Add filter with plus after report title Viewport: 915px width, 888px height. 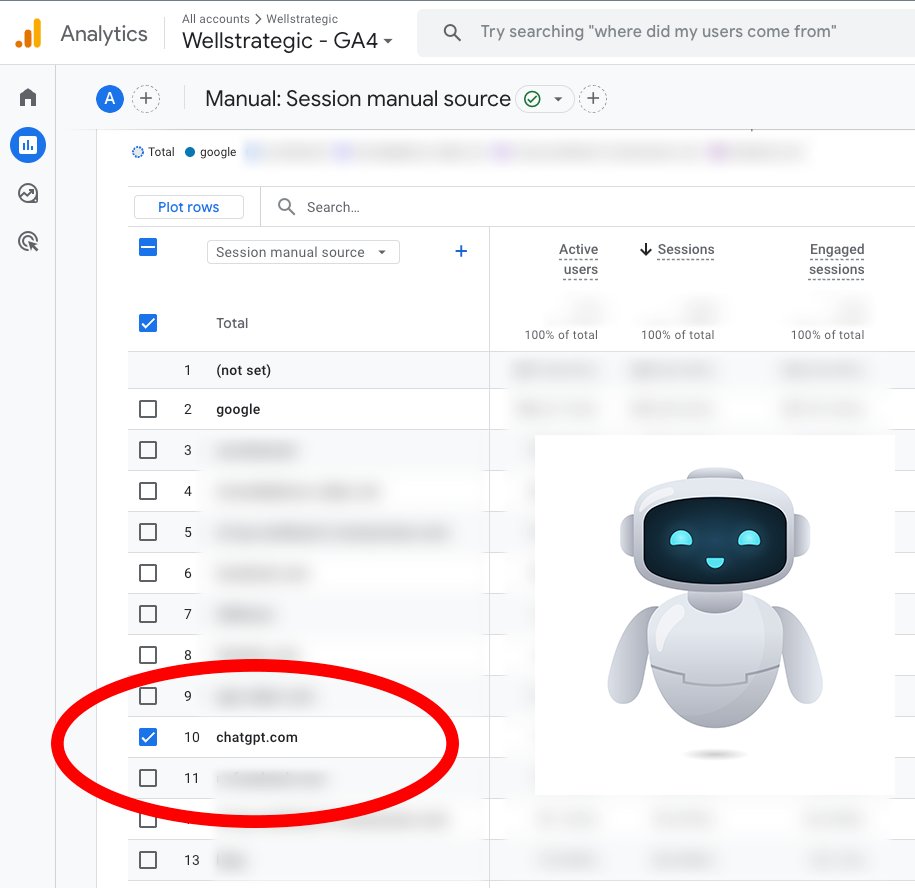click(x=593, y=99)
